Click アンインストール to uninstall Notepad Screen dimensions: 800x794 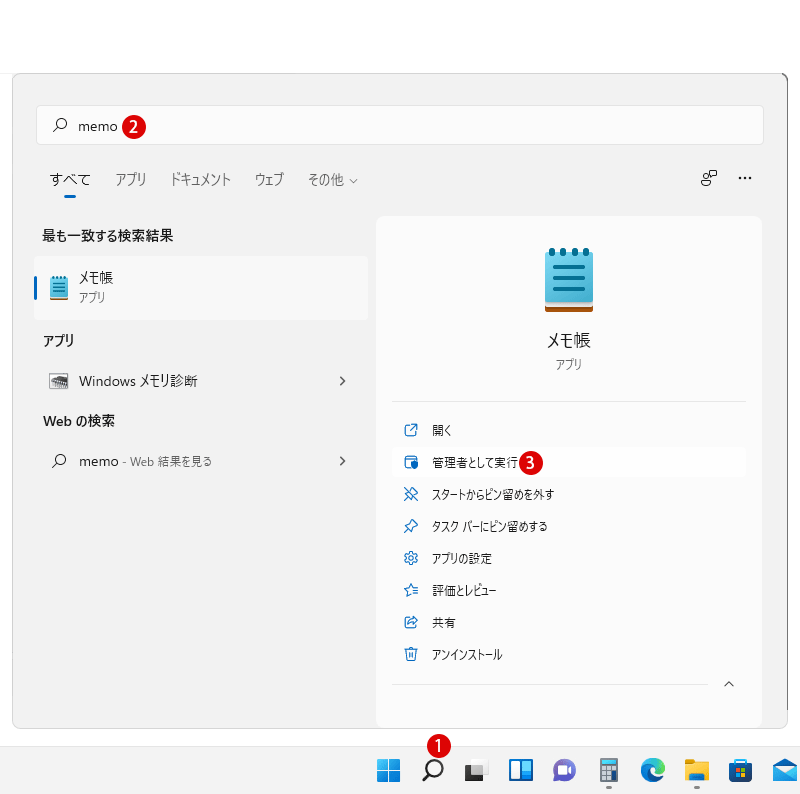point(466,654)
